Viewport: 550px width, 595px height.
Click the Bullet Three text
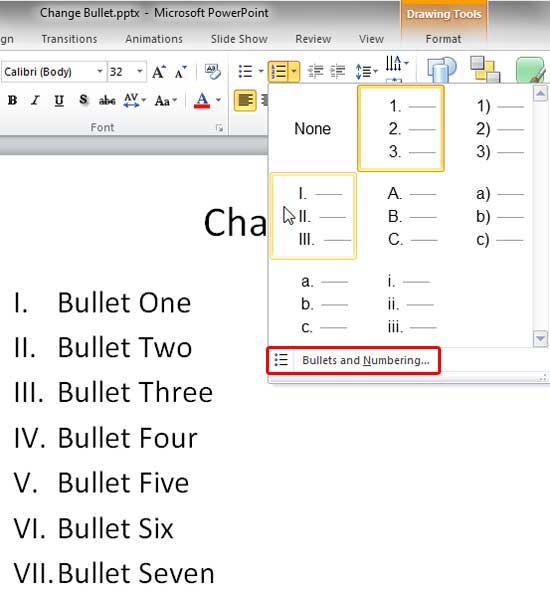[x=135, y=392]
